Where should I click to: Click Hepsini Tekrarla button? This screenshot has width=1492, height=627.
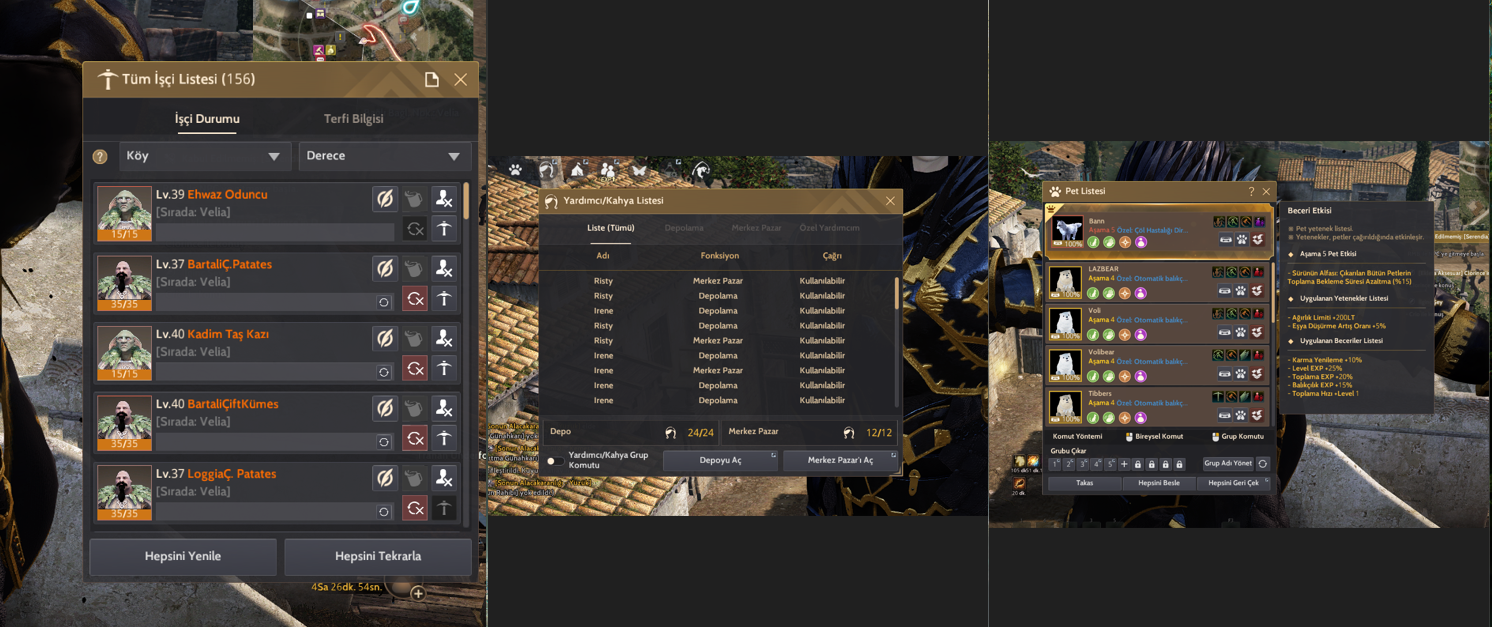378,556
